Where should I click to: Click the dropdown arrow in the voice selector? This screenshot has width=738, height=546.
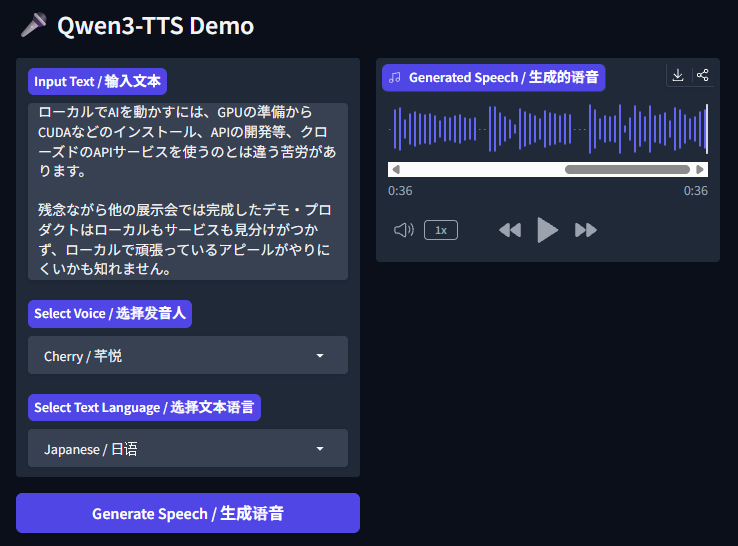click(320, 356)
